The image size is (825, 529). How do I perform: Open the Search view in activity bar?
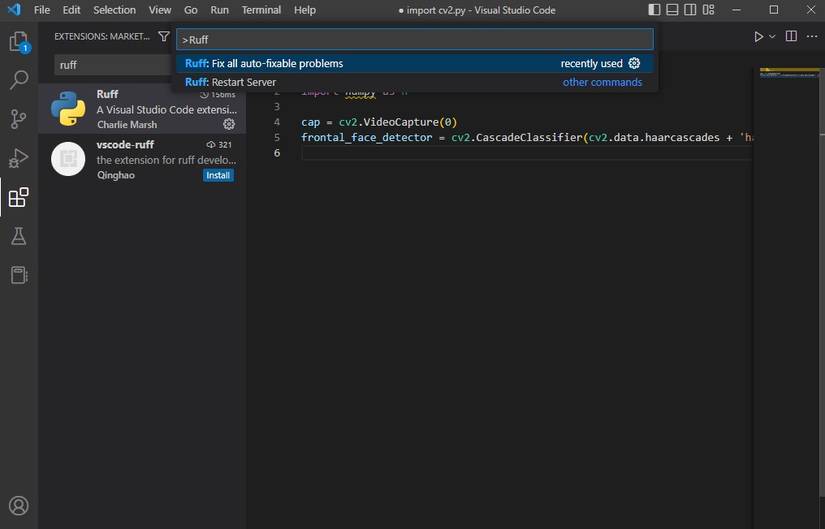click(18, 80)
